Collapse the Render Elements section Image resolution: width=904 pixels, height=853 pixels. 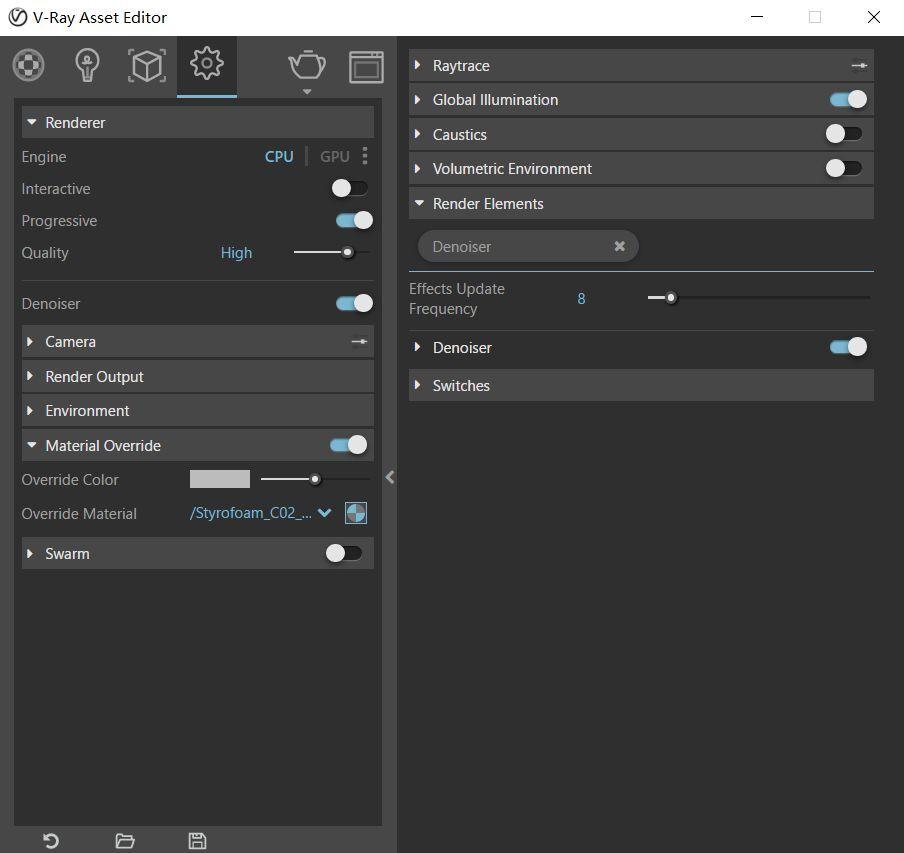pos(641,203)
